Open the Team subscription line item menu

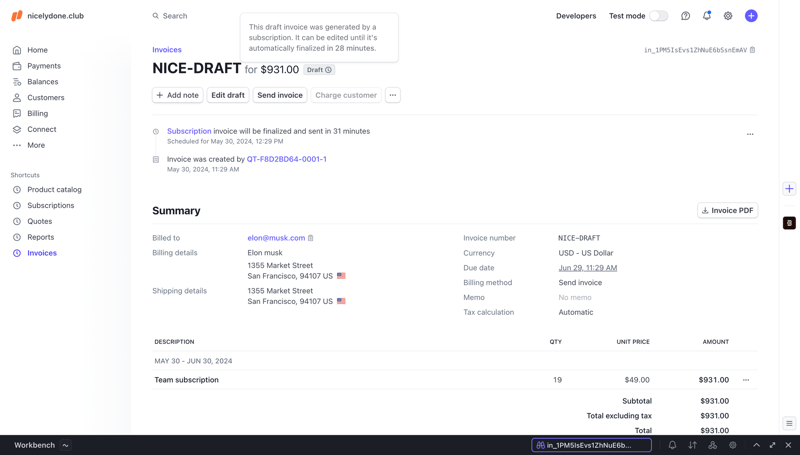746,380
